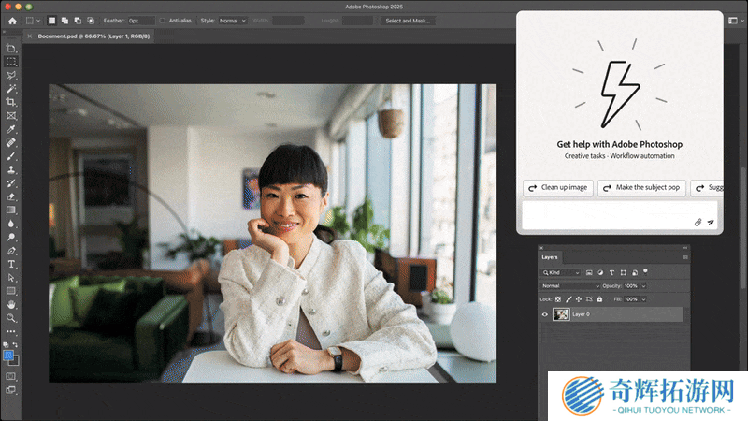
Task: Select the Rectangular Marquee tool
Action: pos(12,61)
